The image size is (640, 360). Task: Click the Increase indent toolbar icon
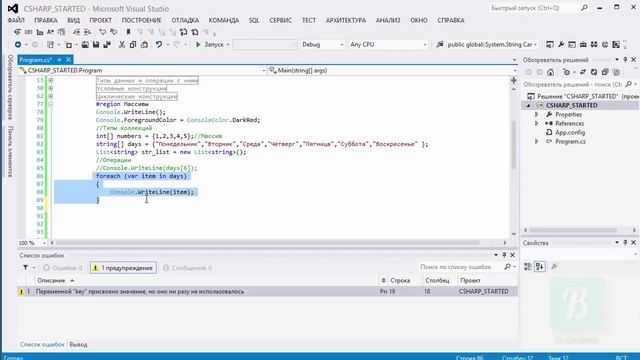click(87, 32)
